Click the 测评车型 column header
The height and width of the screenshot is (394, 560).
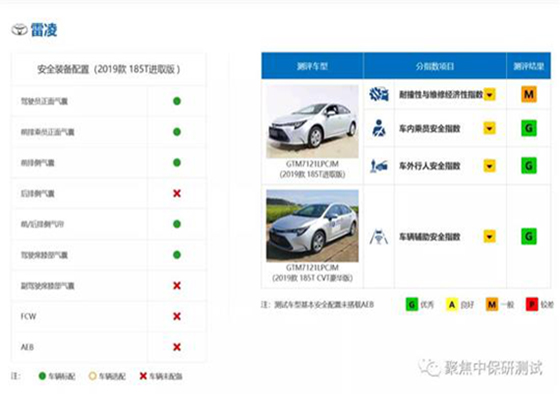pos(312,66)
